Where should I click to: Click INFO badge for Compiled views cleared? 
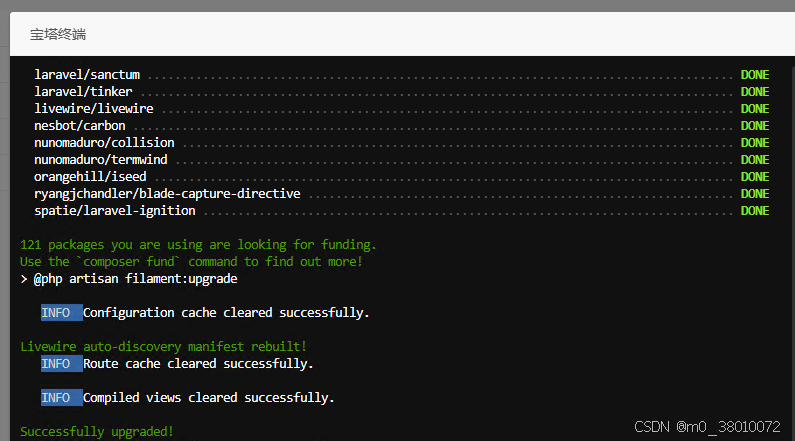(61, 398)
